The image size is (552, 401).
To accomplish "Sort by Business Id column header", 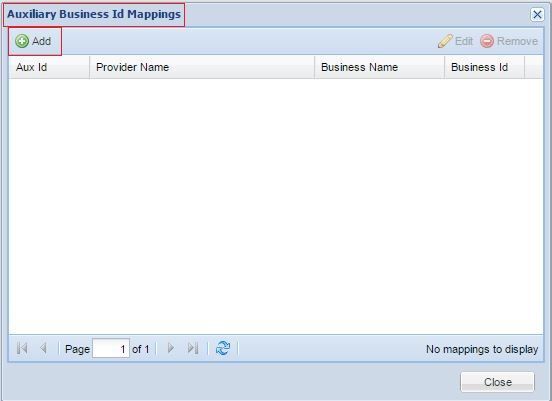I will (x=484, y=67).
